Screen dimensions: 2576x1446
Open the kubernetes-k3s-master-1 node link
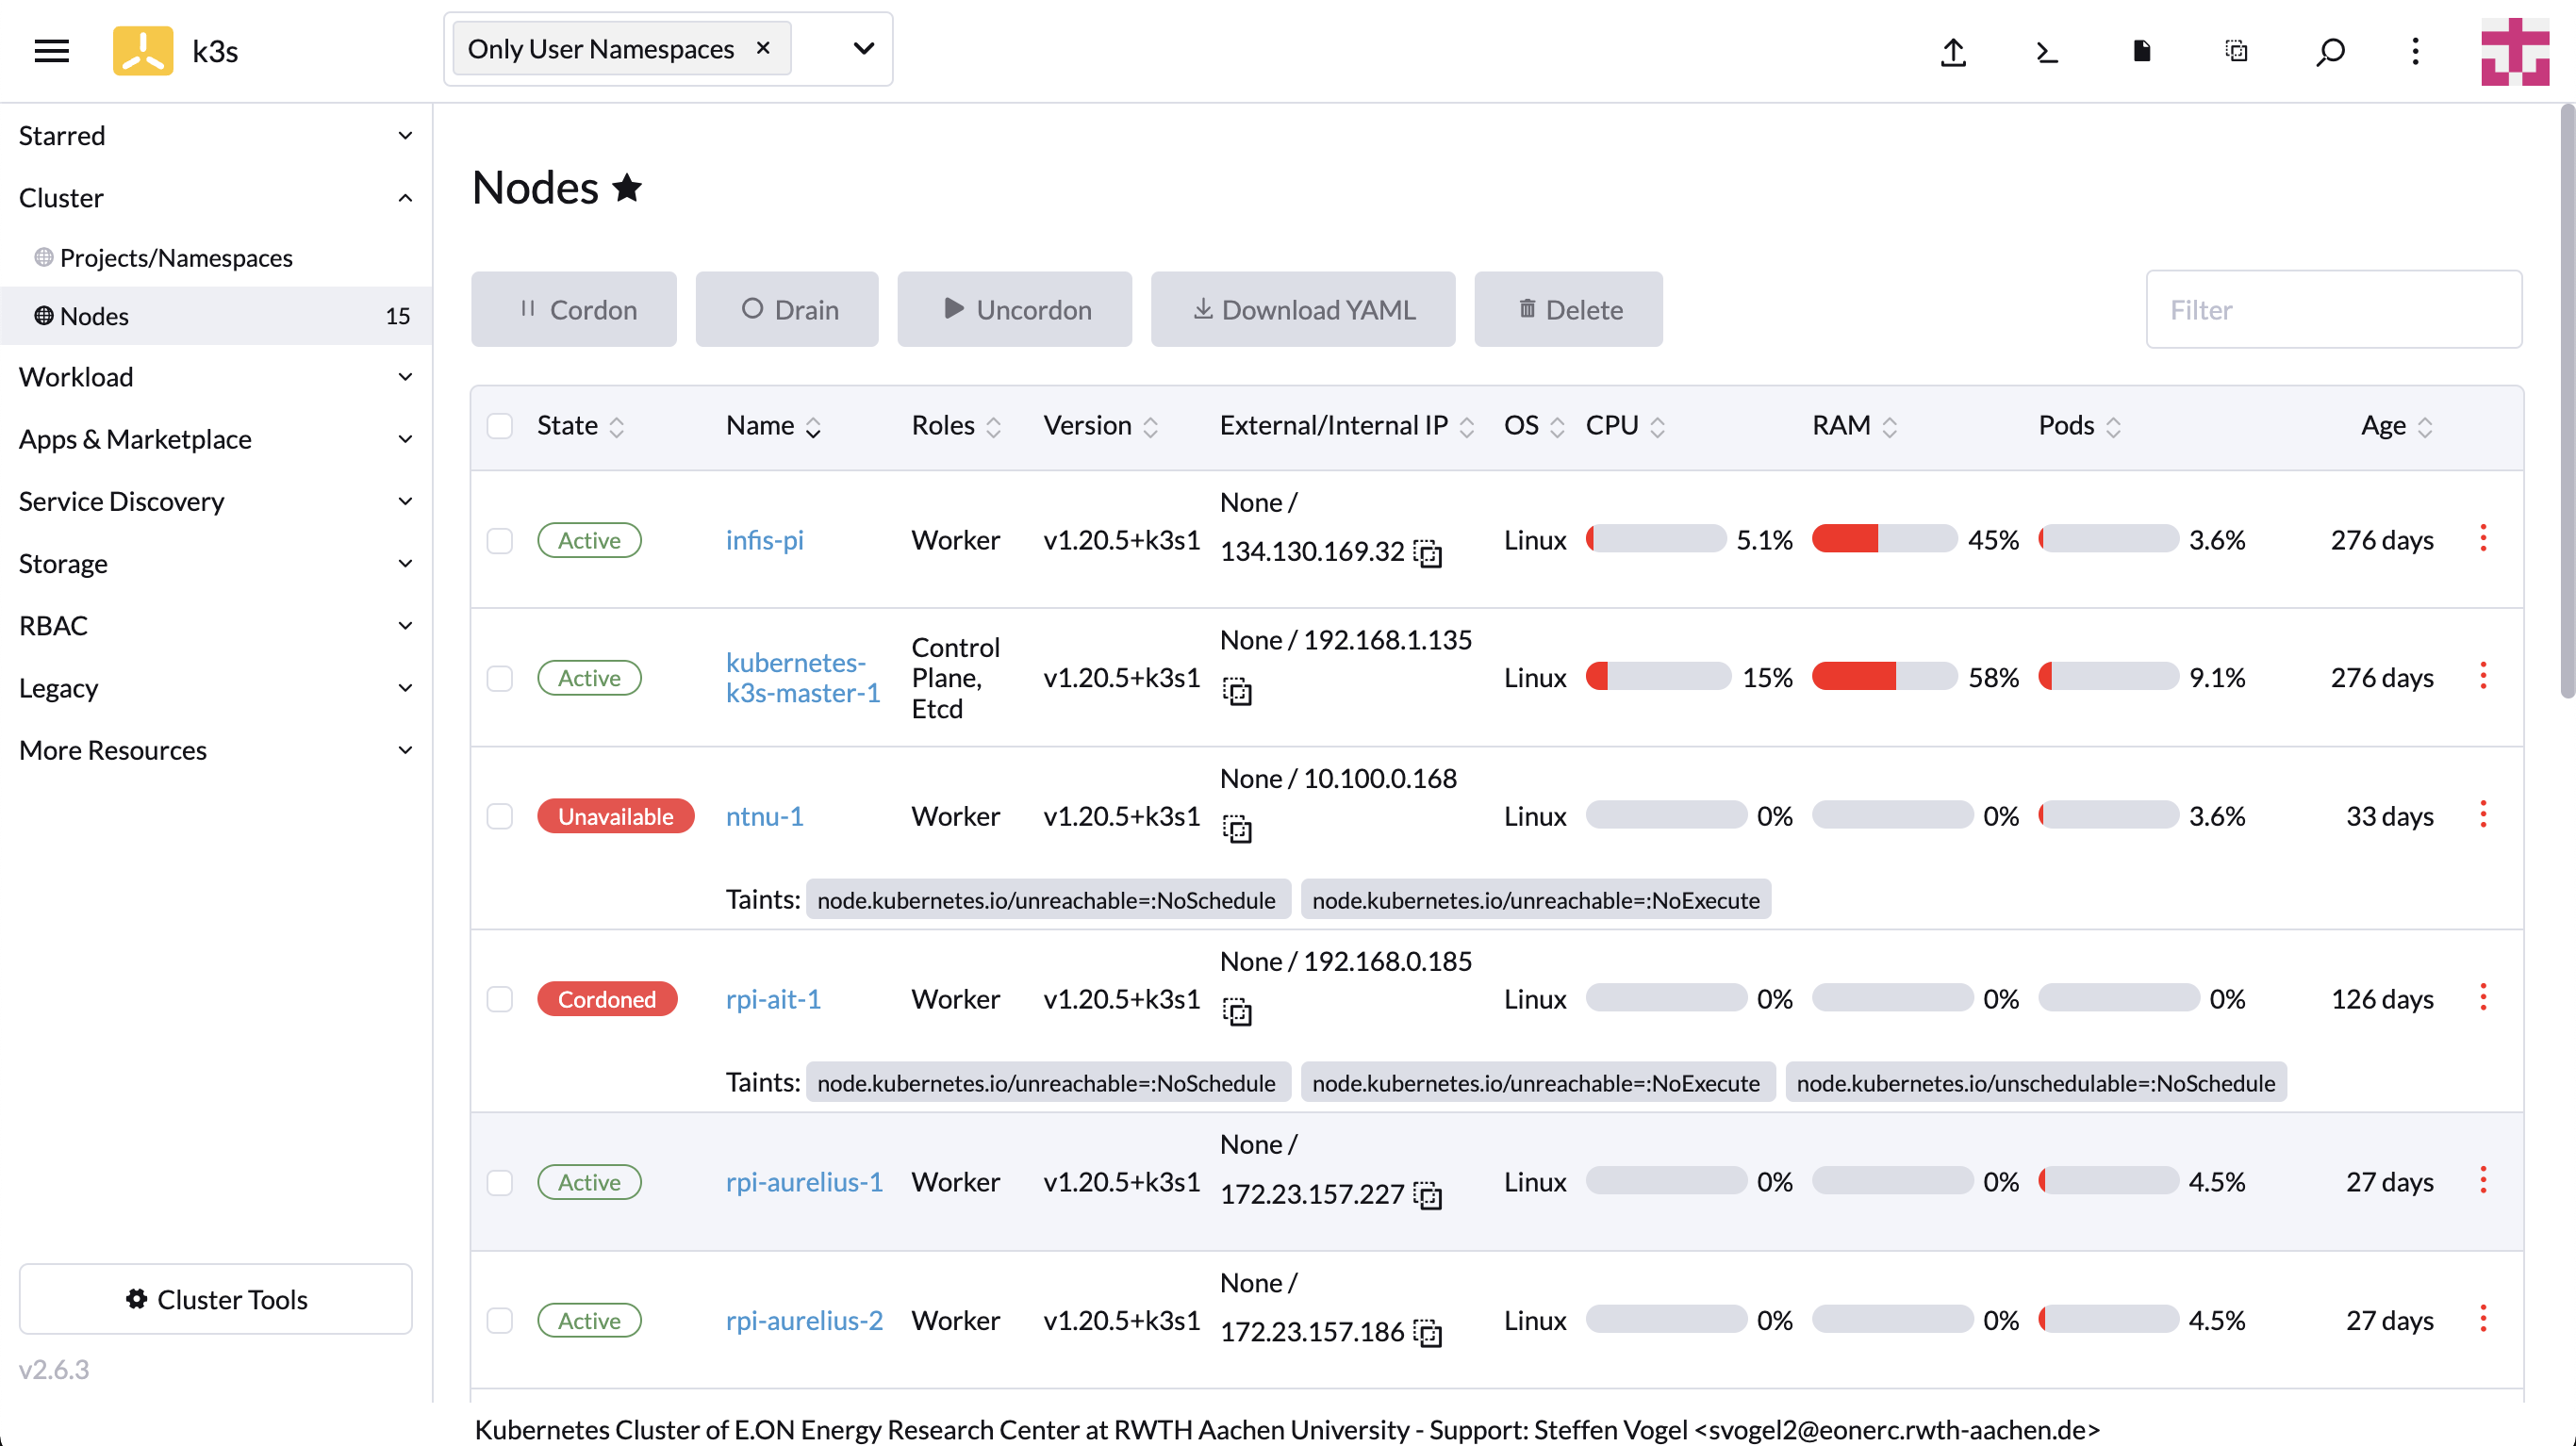[x=803, y=677]
